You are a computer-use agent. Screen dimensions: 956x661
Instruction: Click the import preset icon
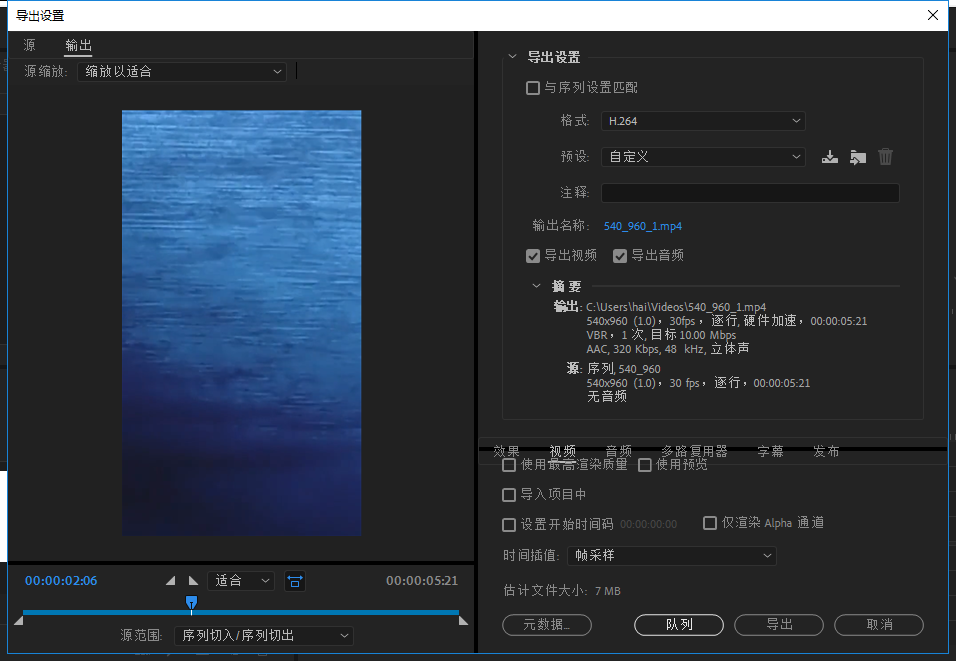pyautogui.click(x=858, y=157)
